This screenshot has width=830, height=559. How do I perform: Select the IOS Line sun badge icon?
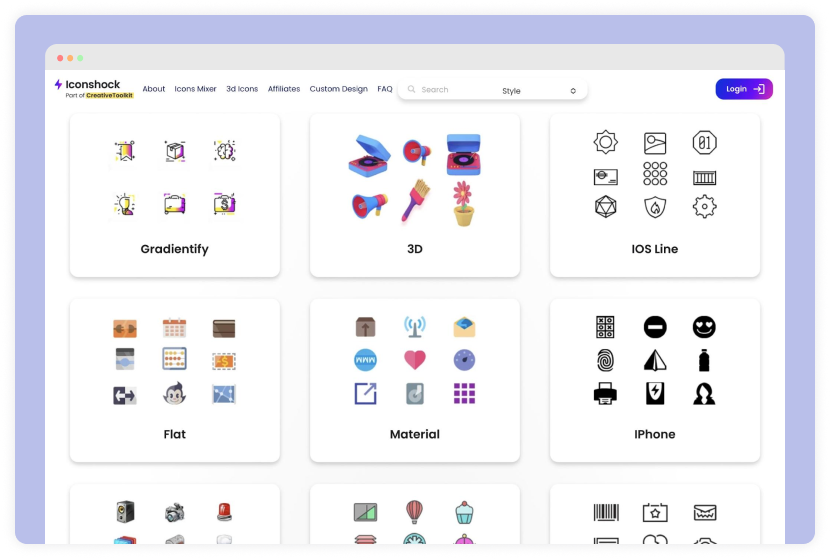coord(606,142)
